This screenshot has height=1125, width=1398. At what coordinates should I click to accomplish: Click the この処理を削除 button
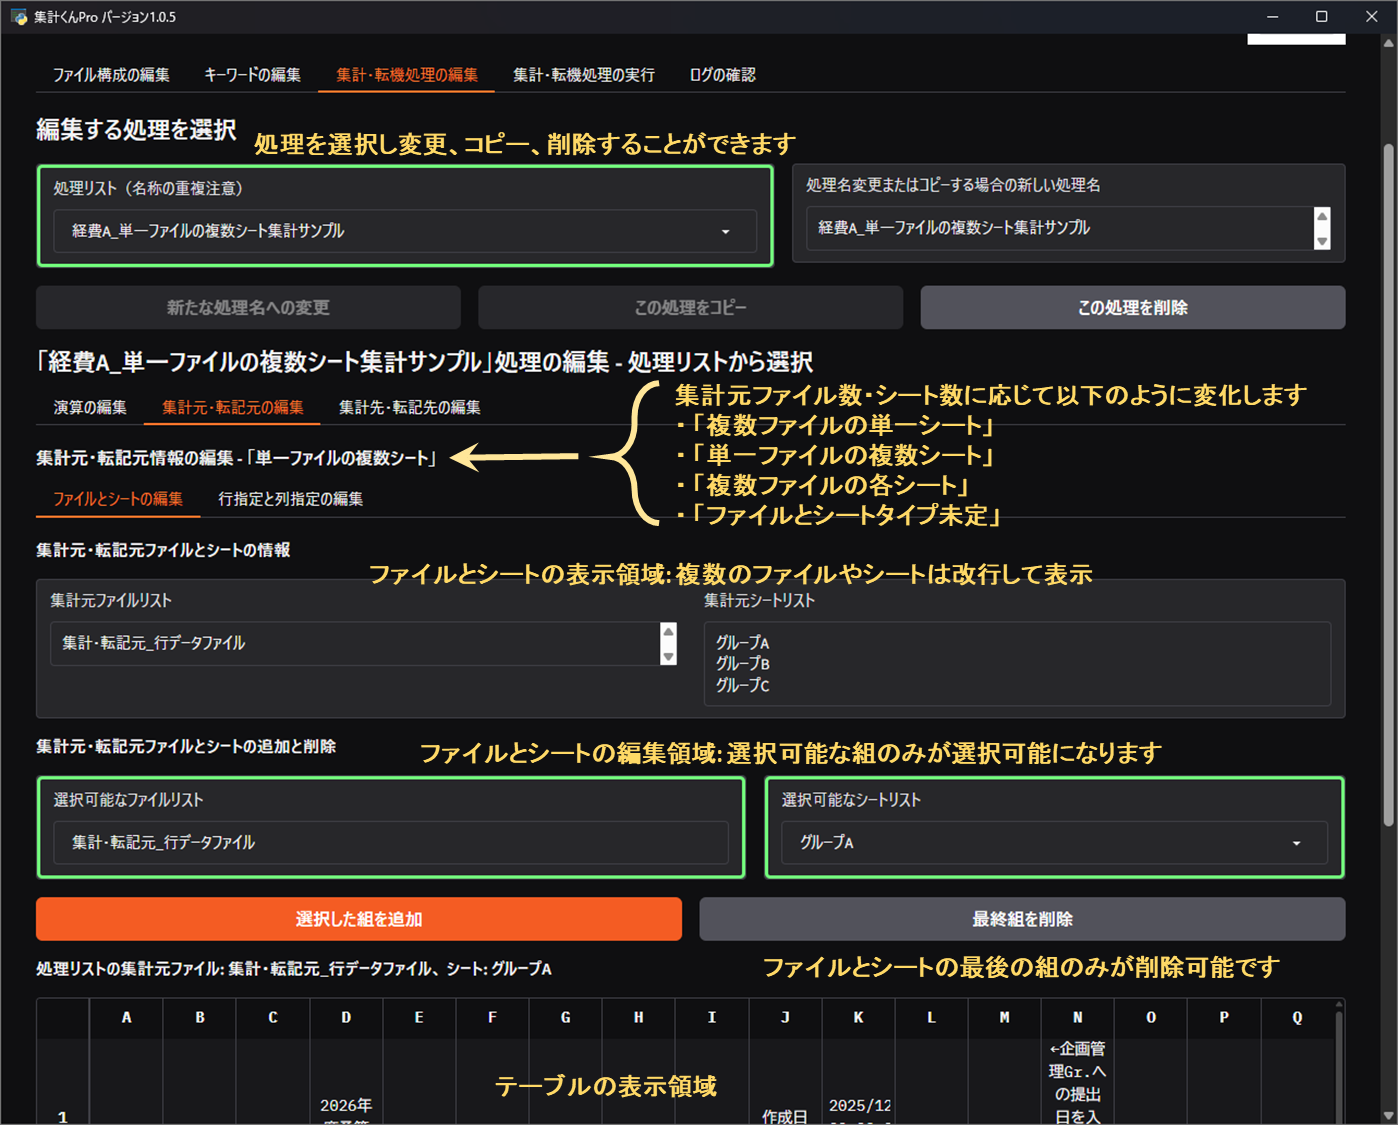coord(1133,308)
